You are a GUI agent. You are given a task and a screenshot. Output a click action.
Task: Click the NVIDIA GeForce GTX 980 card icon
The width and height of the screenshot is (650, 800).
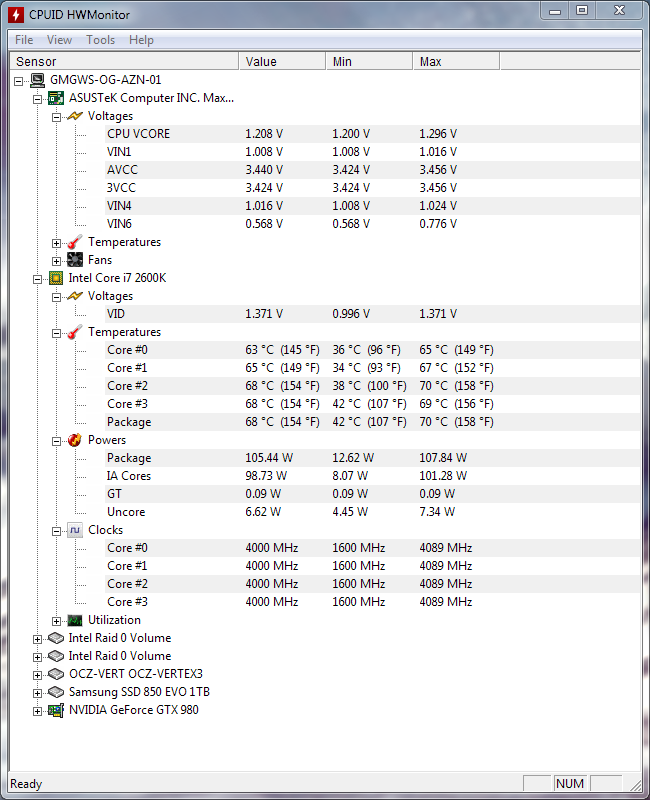56,710
